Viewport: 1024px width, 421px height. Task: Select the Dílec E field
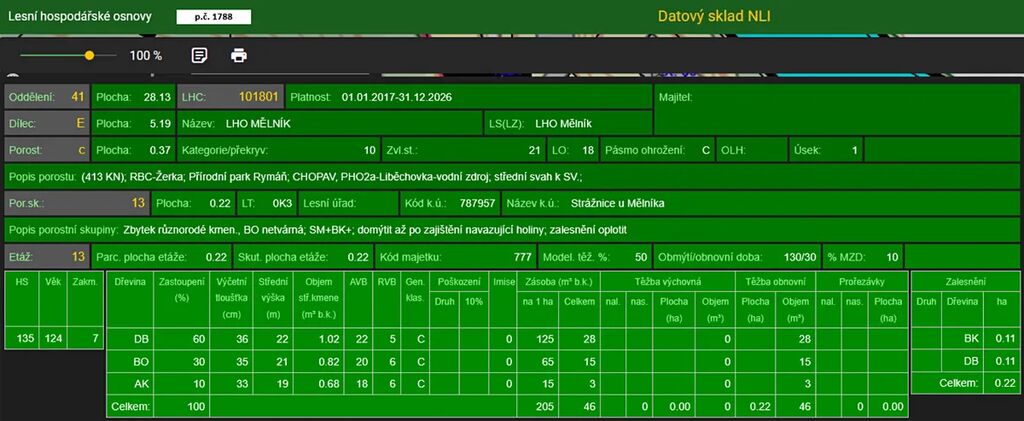(47, 124)
